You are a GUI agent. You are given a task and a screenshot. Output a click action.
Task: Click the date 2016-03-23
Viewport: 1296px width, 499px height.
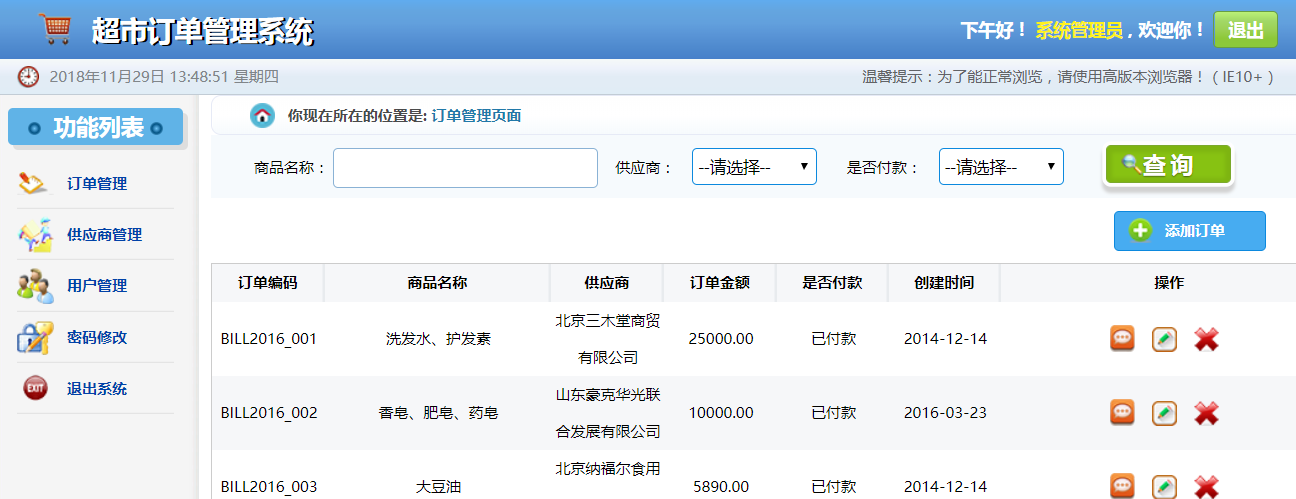[945, 413]
